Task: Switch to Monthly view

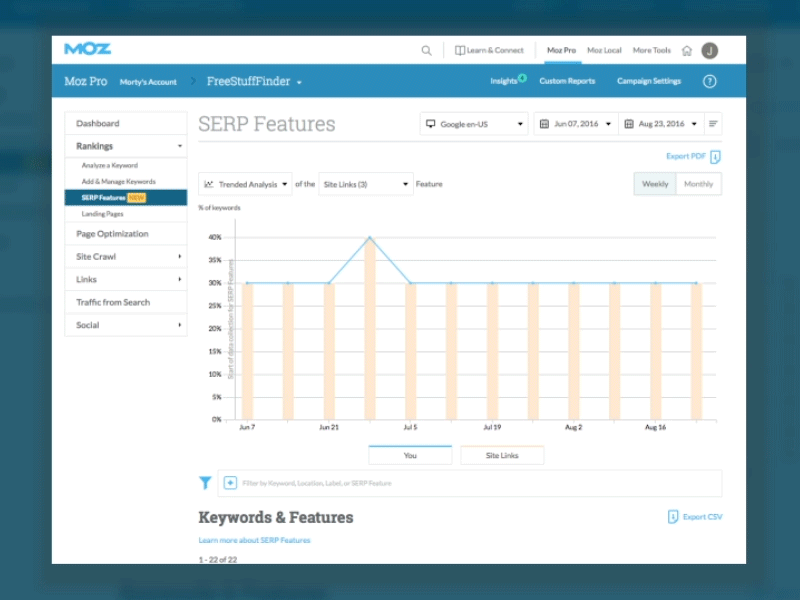Action: pyautogui.click(x=698, y=184)
